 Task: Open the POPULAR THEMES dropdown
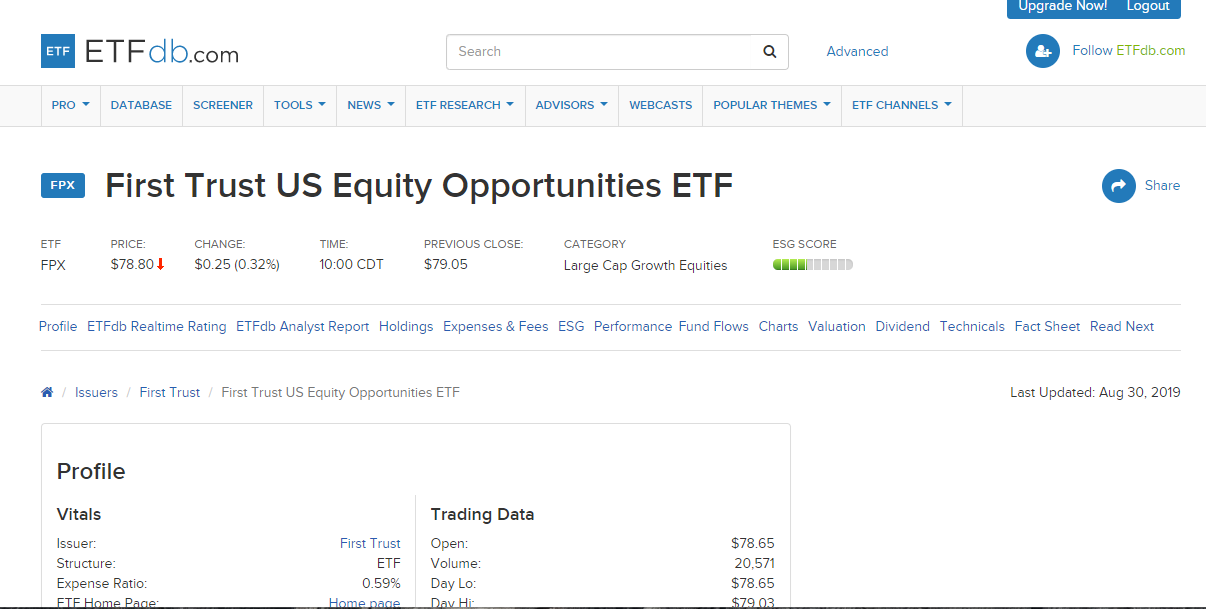click(771, 105)
